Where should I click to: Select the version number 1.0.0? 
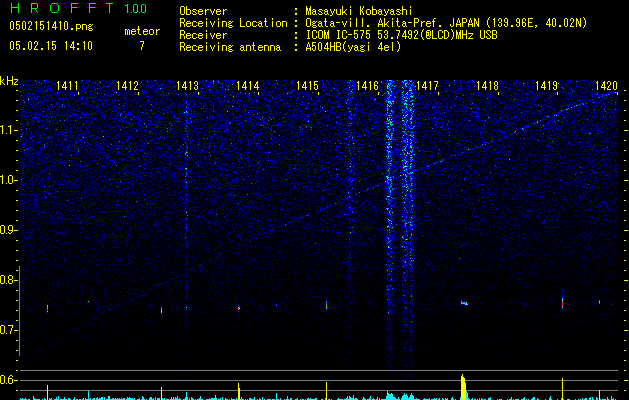(135, 8)
